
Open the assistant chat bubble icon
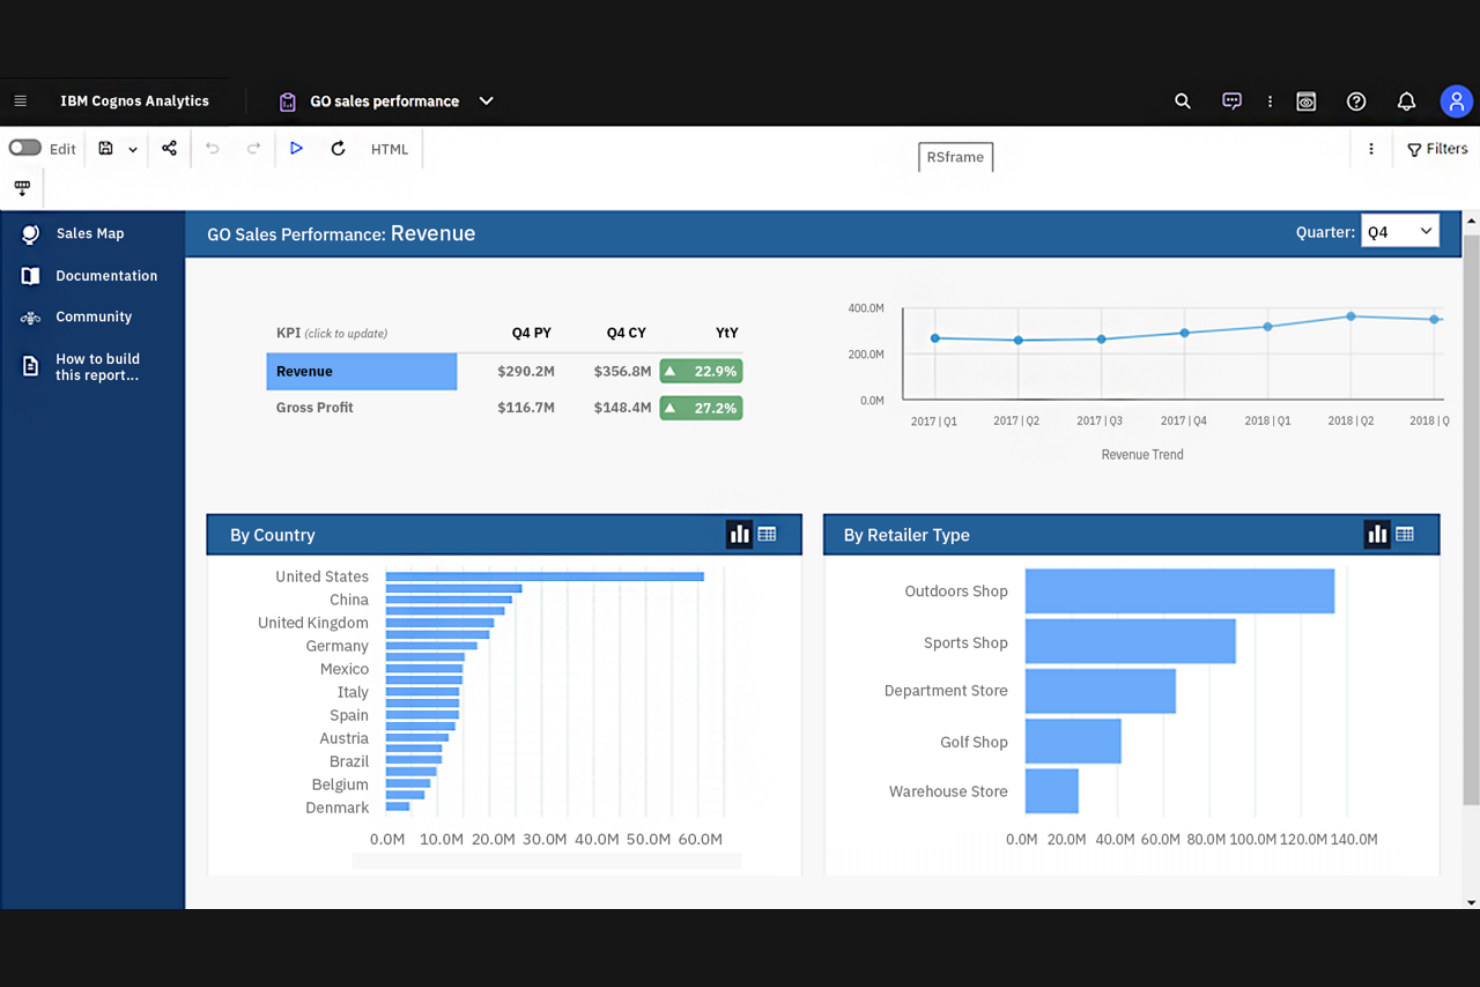tap(1231, 101)
